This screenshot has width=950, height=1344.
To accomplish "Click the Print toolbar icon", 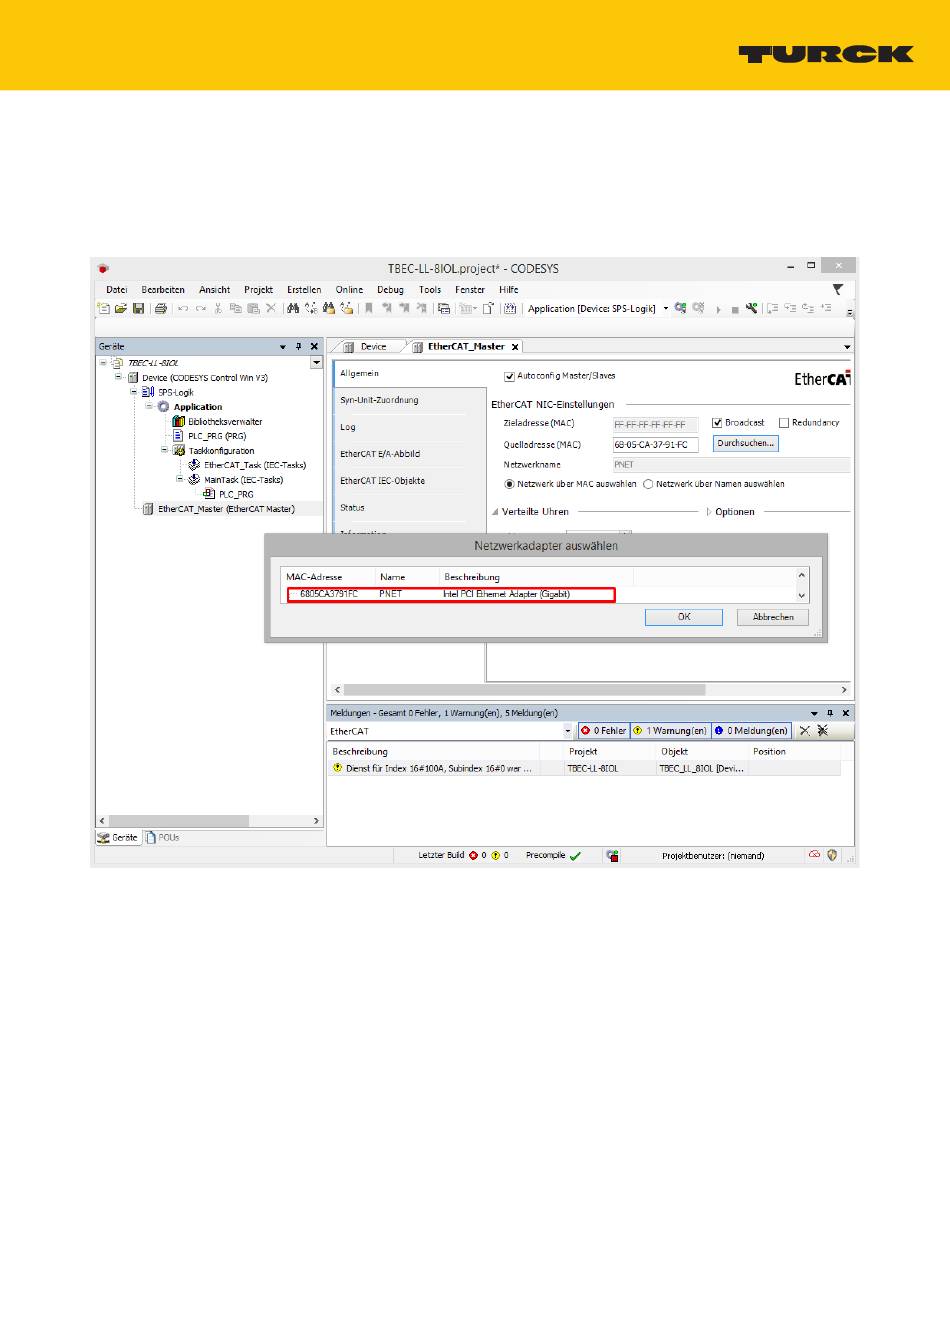I will point(160,309).
